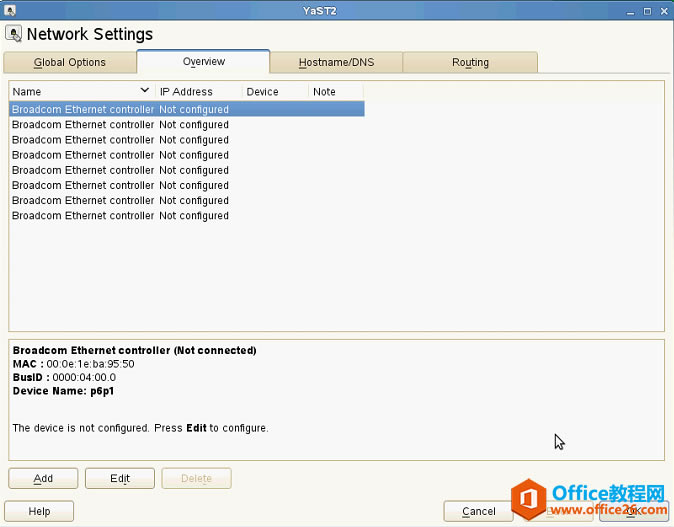Maximize the YaST2 window
The height and width of the screenshot is (527, 674).
[647, 12]
